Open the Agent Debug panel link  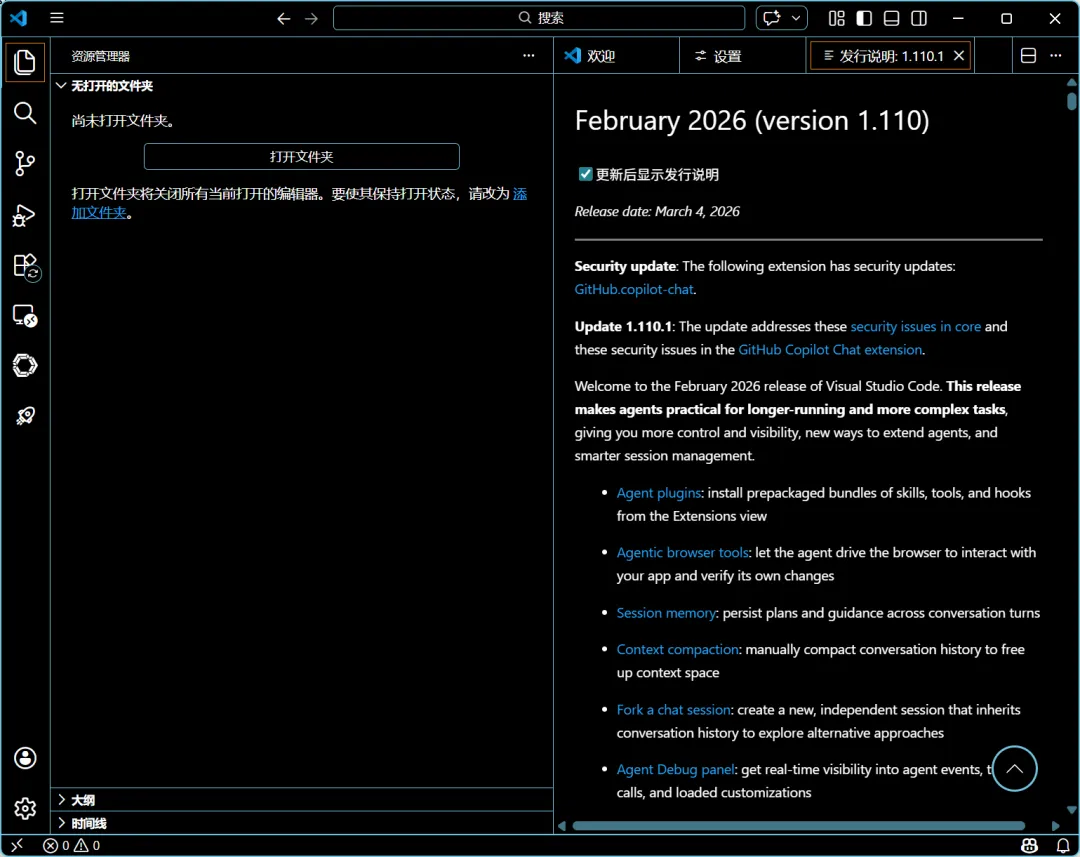(676, 769)
